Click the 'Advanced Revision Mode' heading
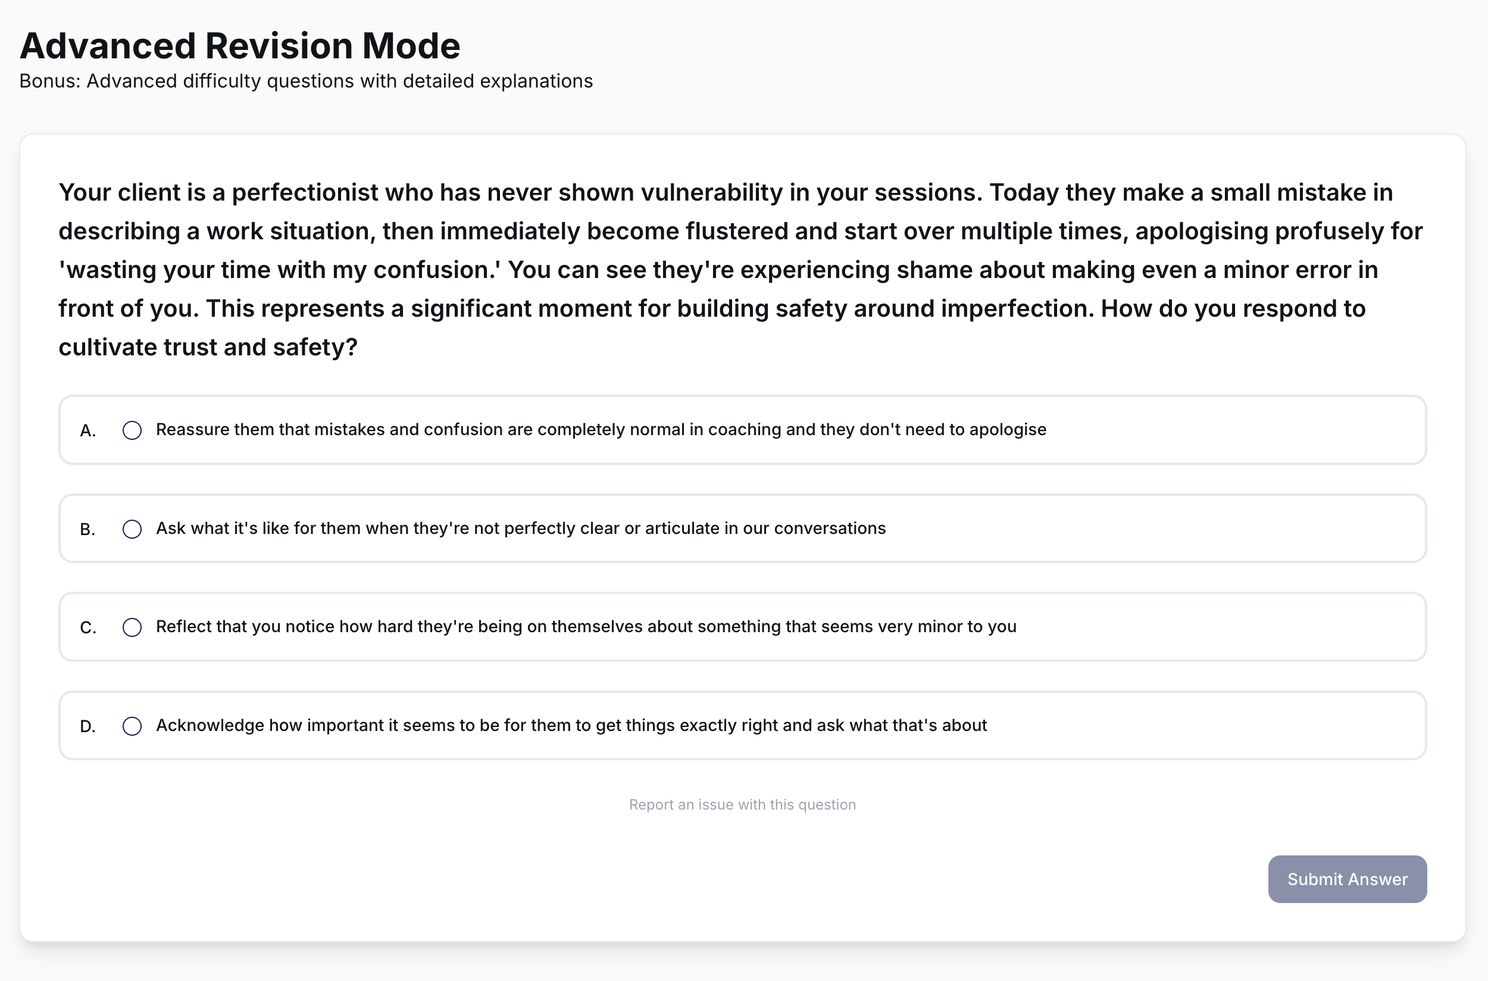Screen dimensions: 1488x981 pos(240,46)
